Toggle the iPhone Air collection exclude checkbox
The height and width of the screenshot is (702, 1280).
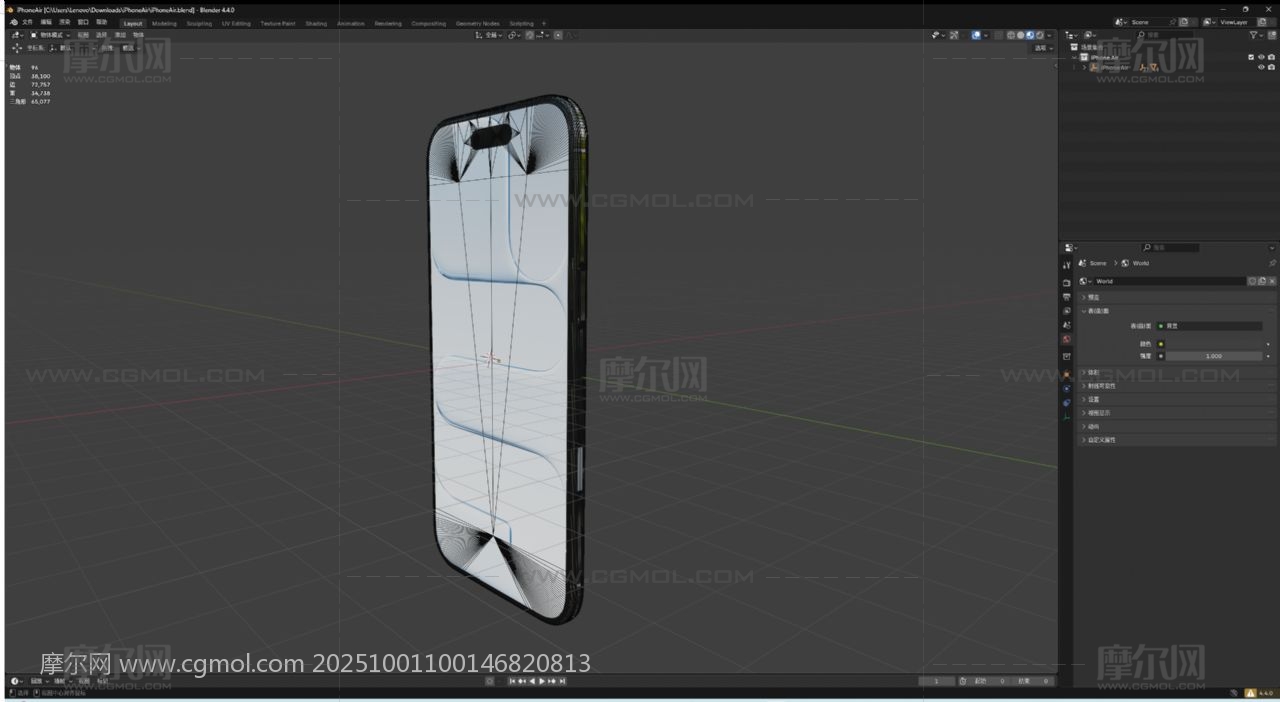pos(1250,57)
